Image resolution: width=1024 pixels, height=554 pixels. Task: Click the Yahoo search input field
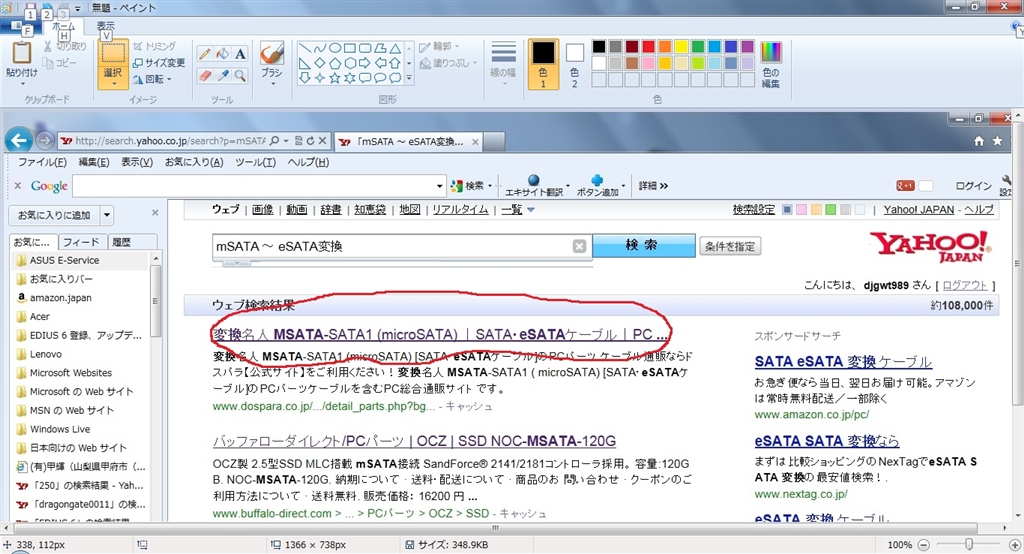point(390,246)
